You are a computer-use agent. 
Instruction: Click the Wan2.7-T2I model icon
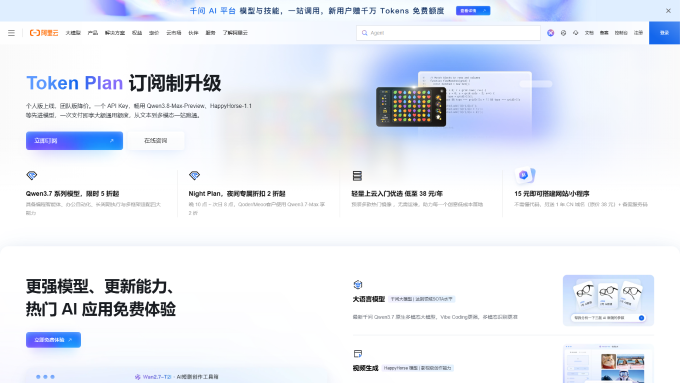137,377
